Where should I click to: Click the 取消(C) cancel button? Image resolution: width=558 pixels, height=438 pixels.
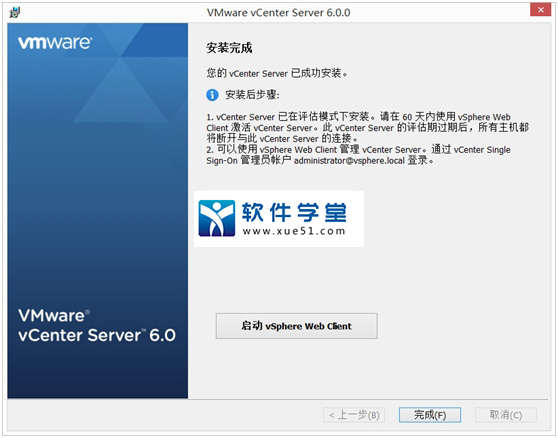point(506,415)
